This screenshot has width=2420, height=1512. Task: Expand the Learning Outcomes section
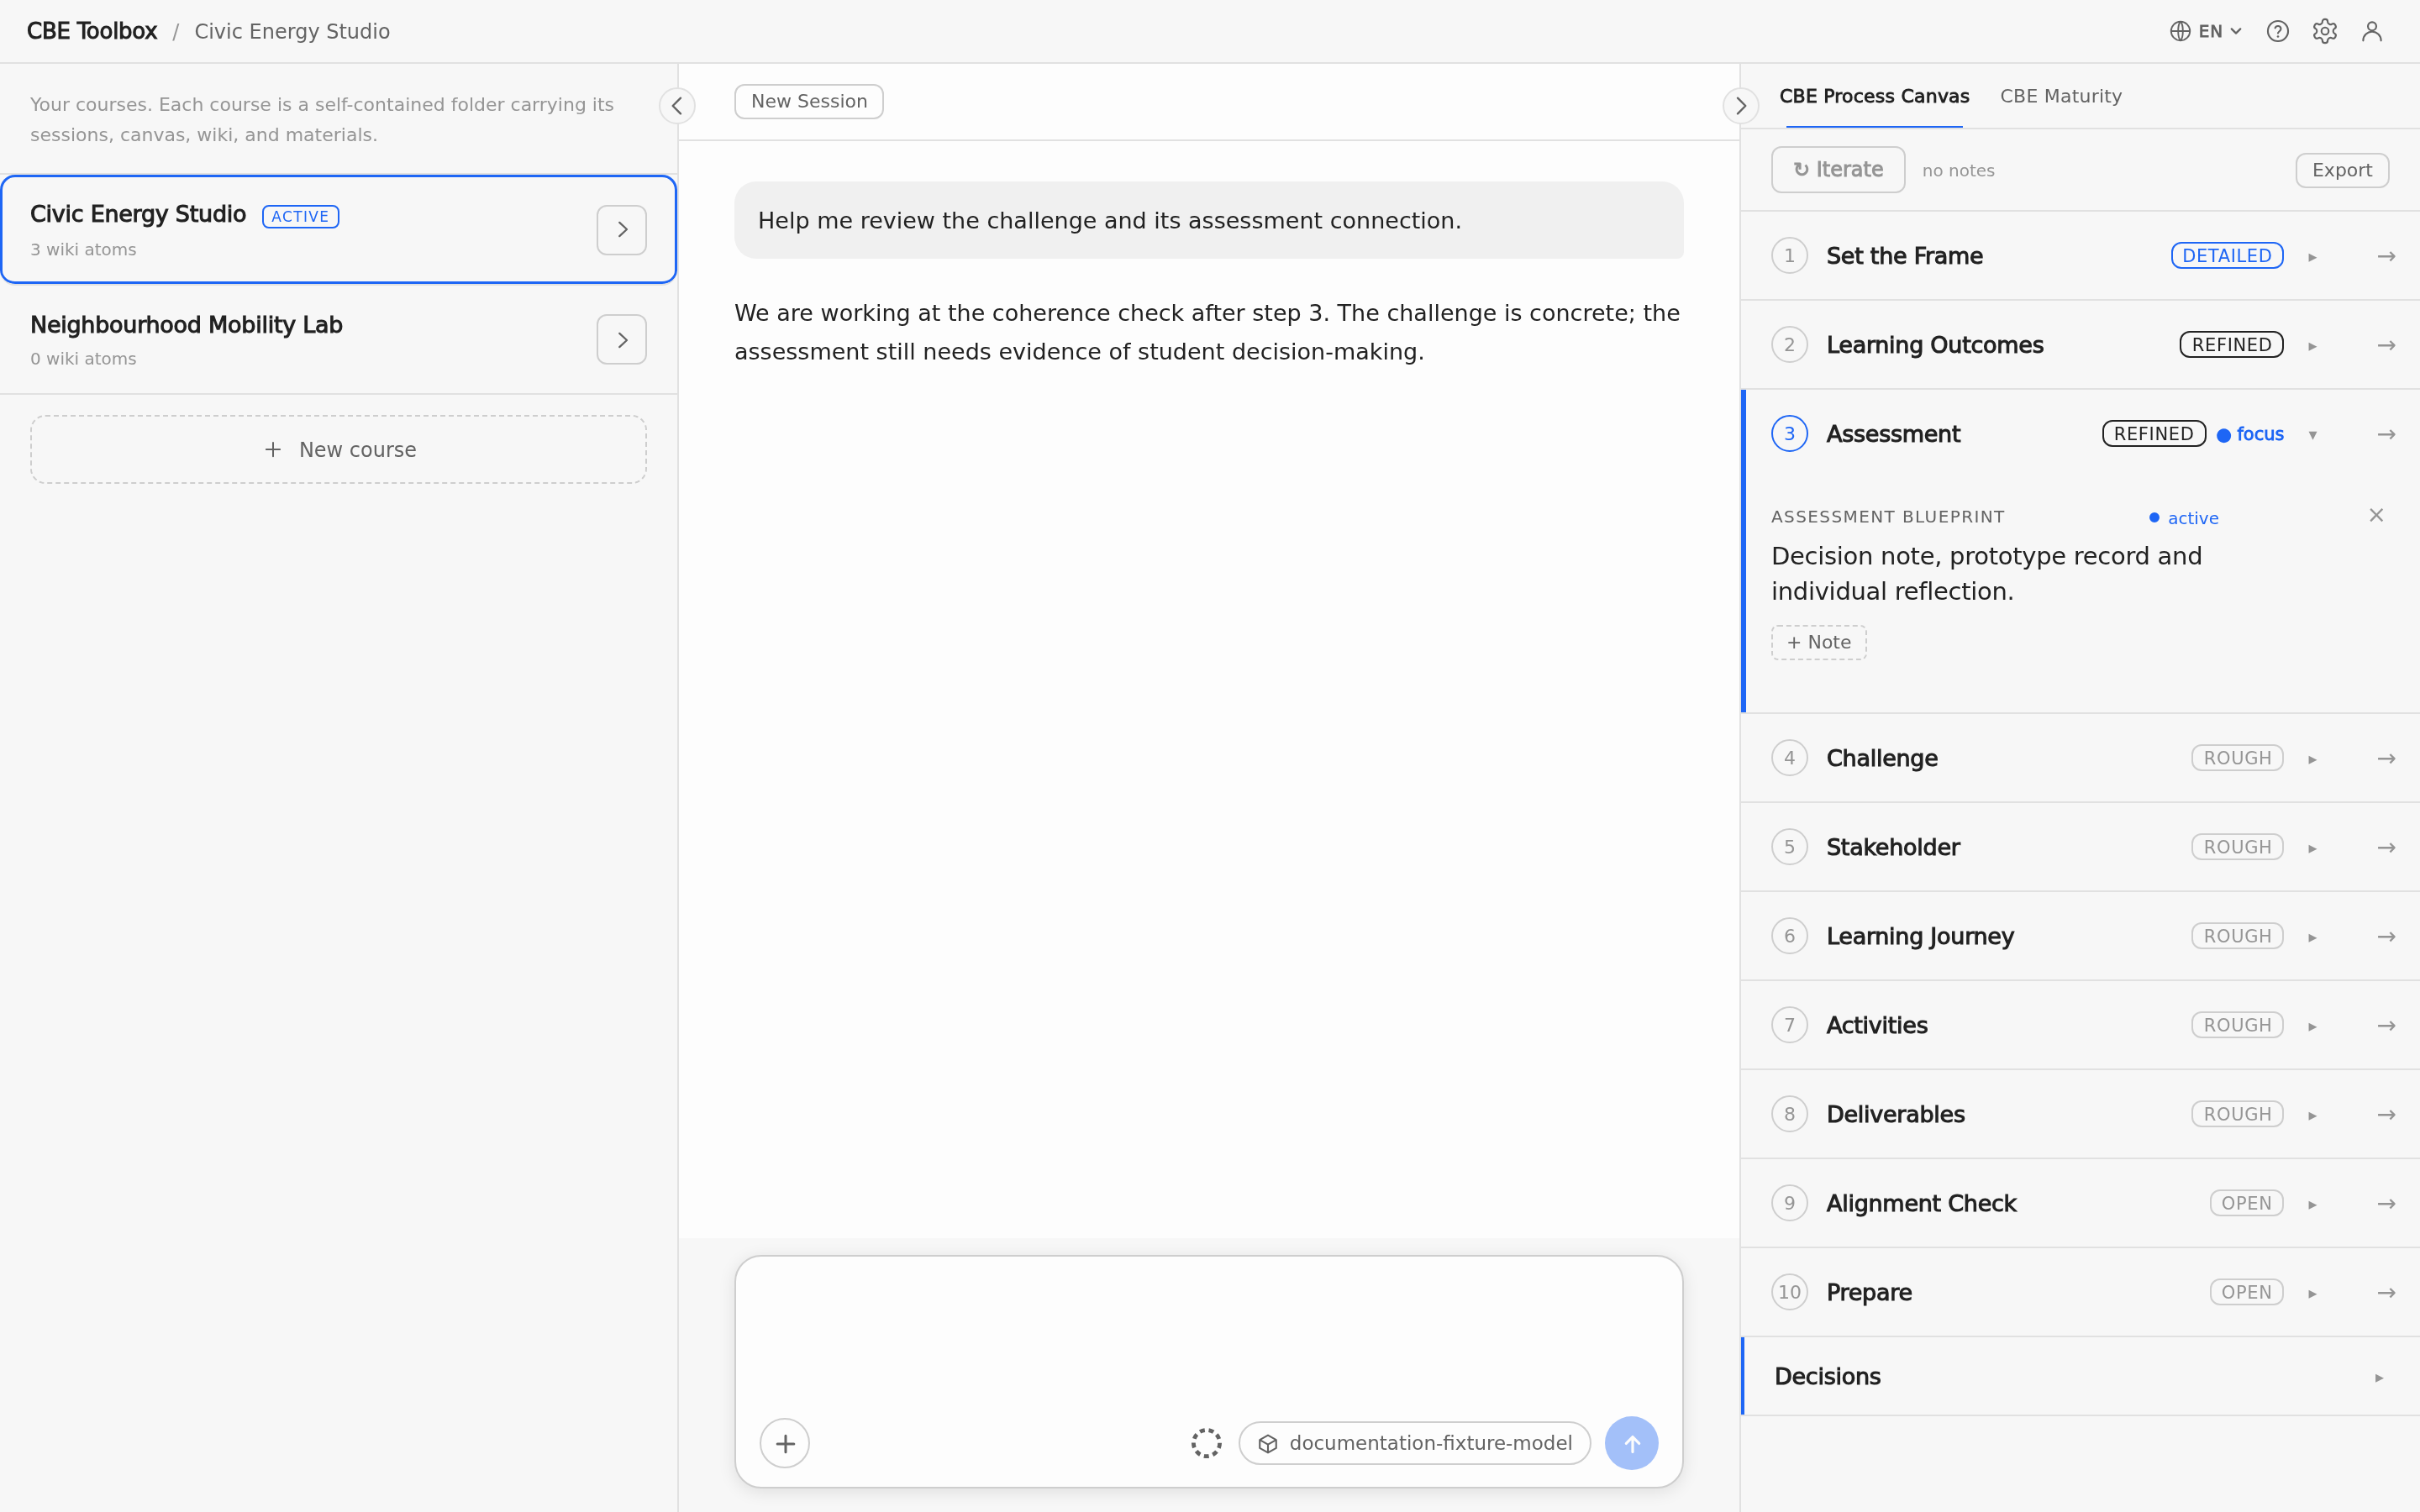2312,346
